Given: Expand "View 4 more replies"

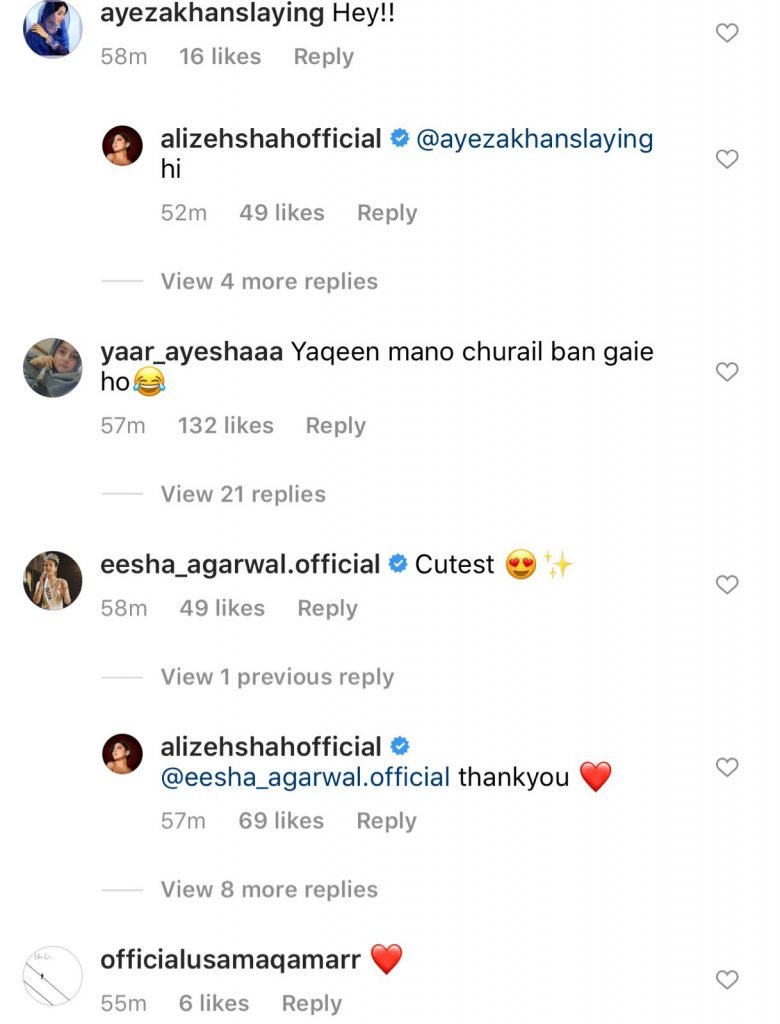Looking at the screenshot, I should 269,282.
